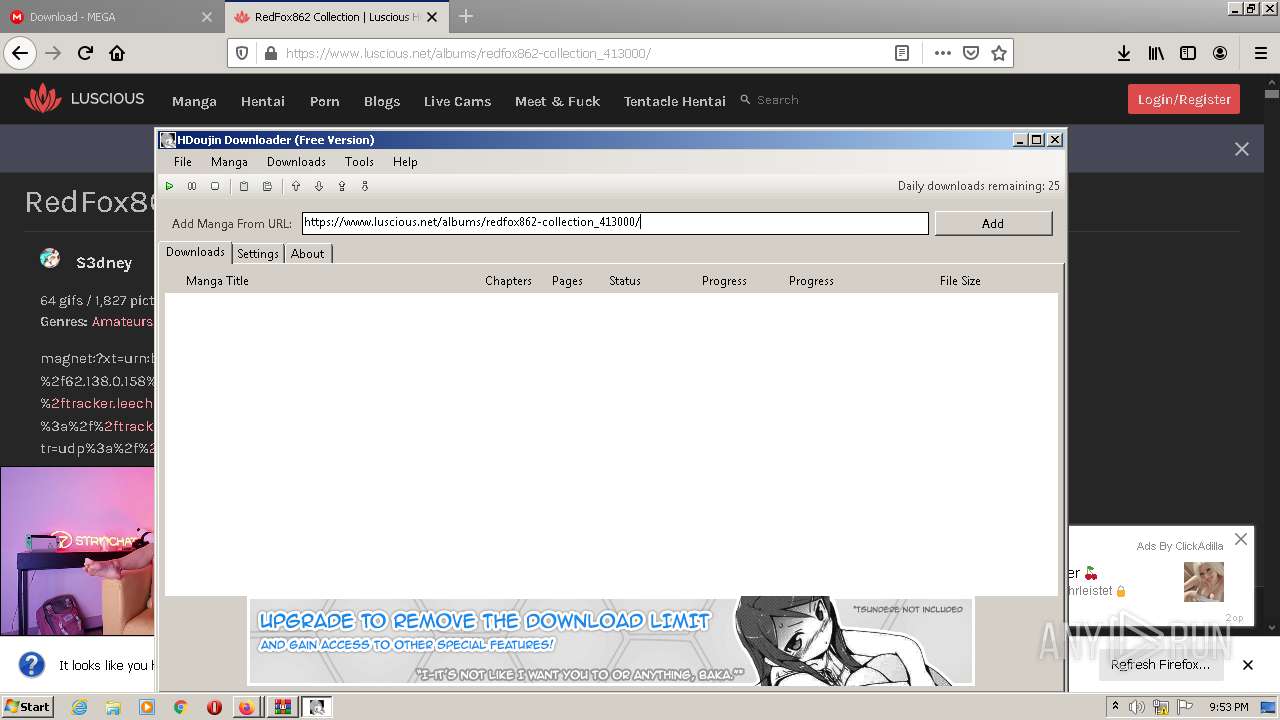Bookmark this page with the star icon

[x=998, y=53]
